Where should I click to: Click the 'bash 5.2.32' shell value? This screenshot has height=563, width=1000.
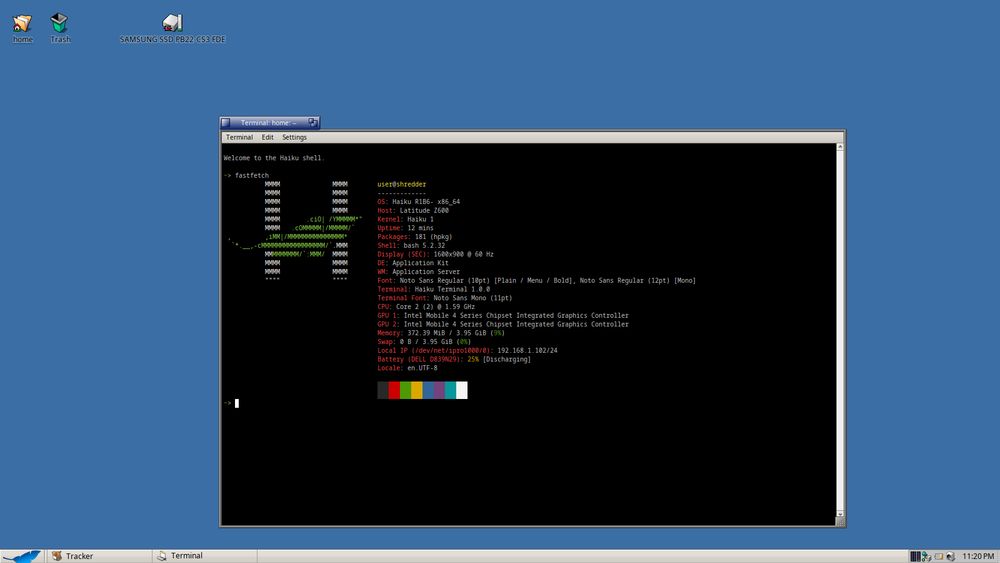tap(424, 245)
